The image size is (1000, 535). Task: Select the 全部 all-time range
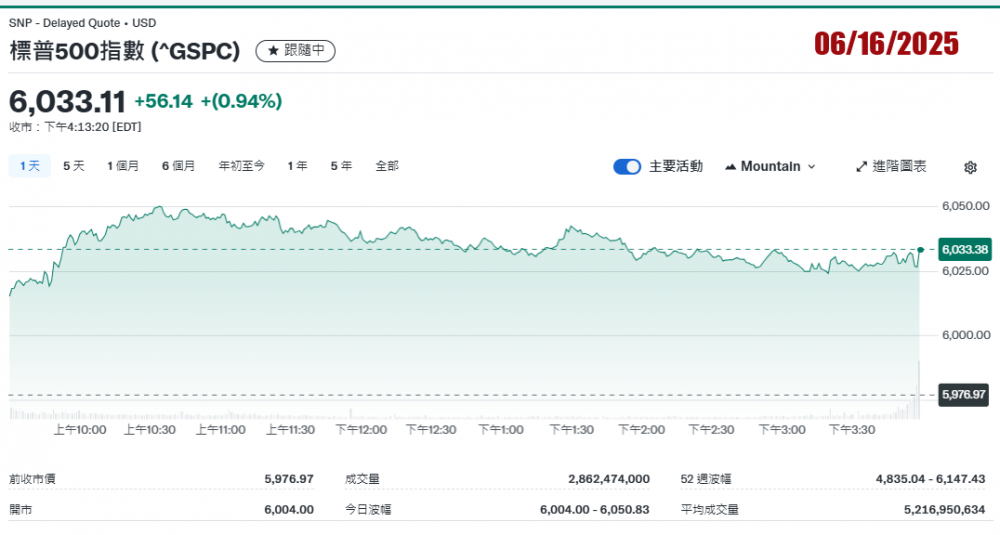coord(386,166)
